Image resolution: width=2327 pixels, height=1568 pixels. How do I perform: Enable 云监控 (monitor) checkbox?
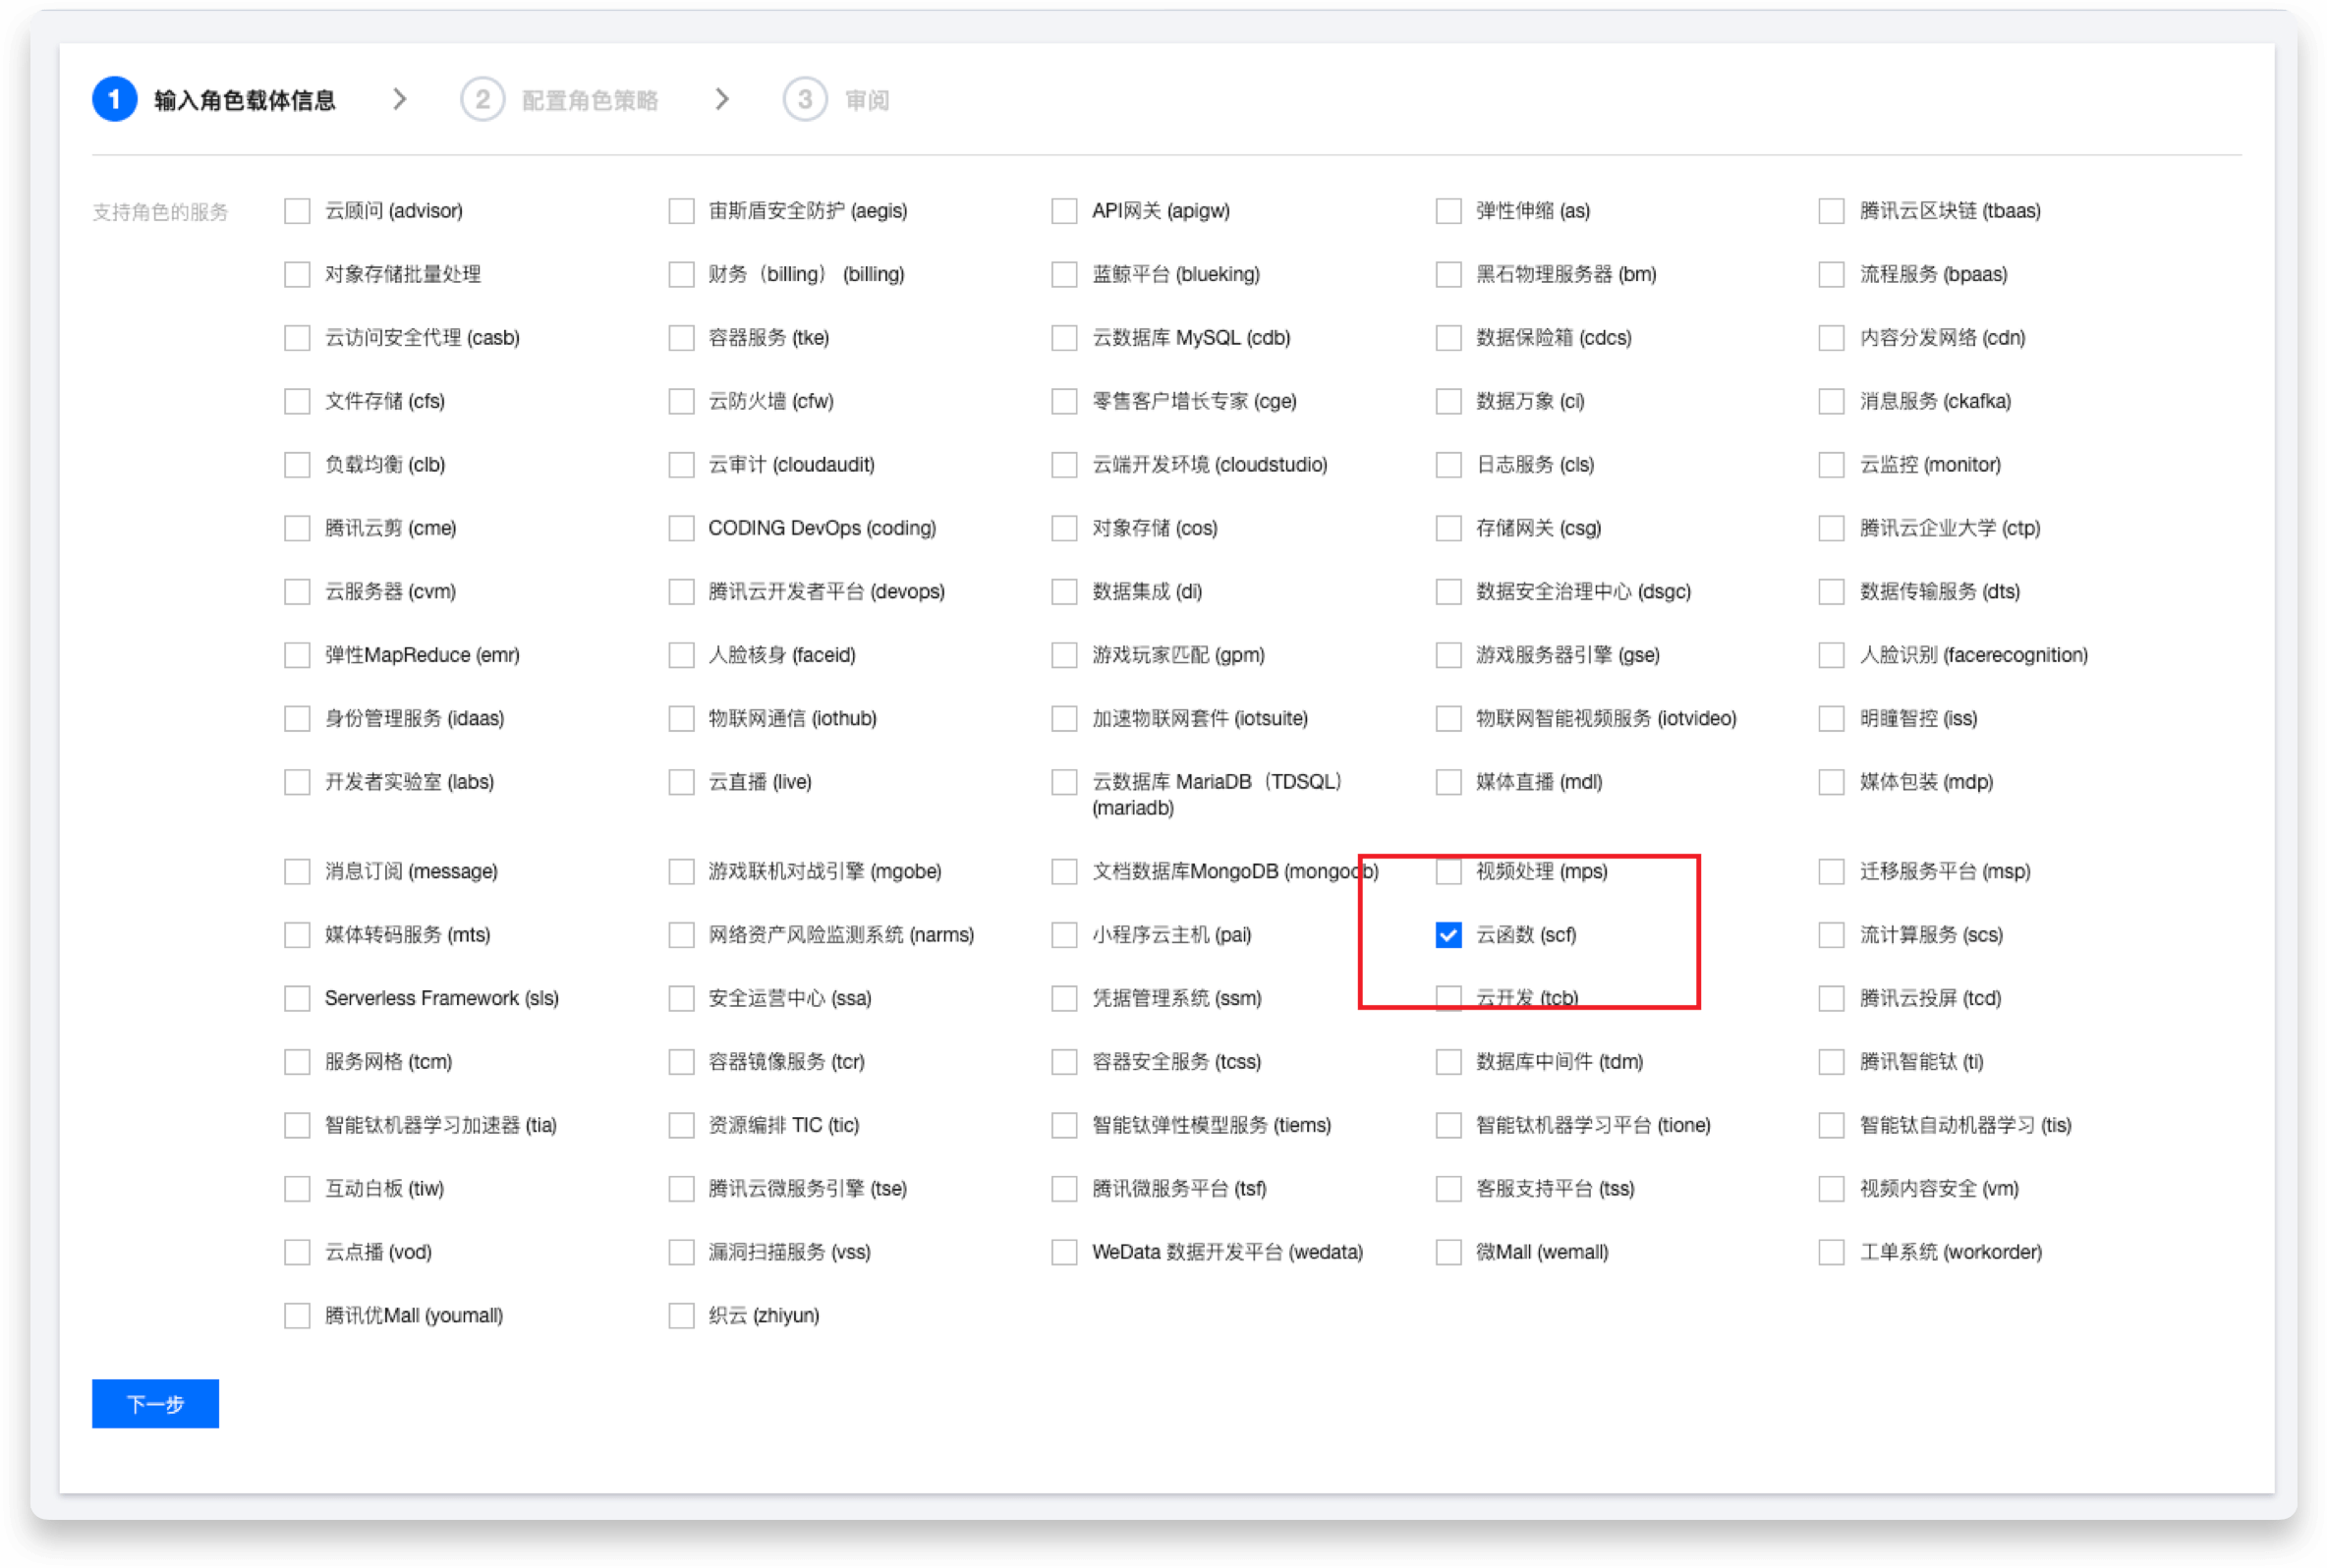(x=1831, y=464)
